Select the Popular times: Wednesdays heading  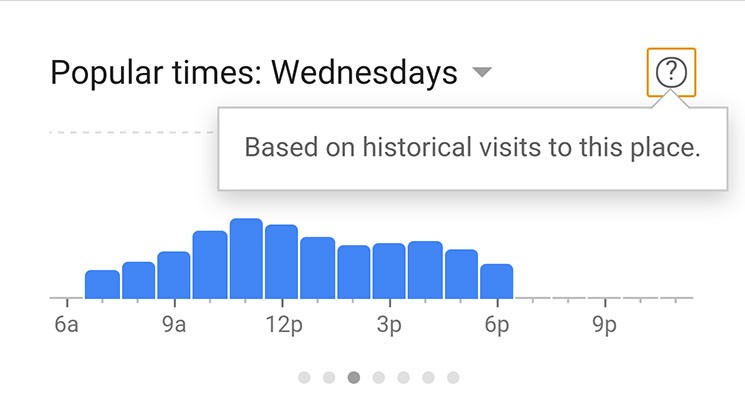tap(254, 73)
